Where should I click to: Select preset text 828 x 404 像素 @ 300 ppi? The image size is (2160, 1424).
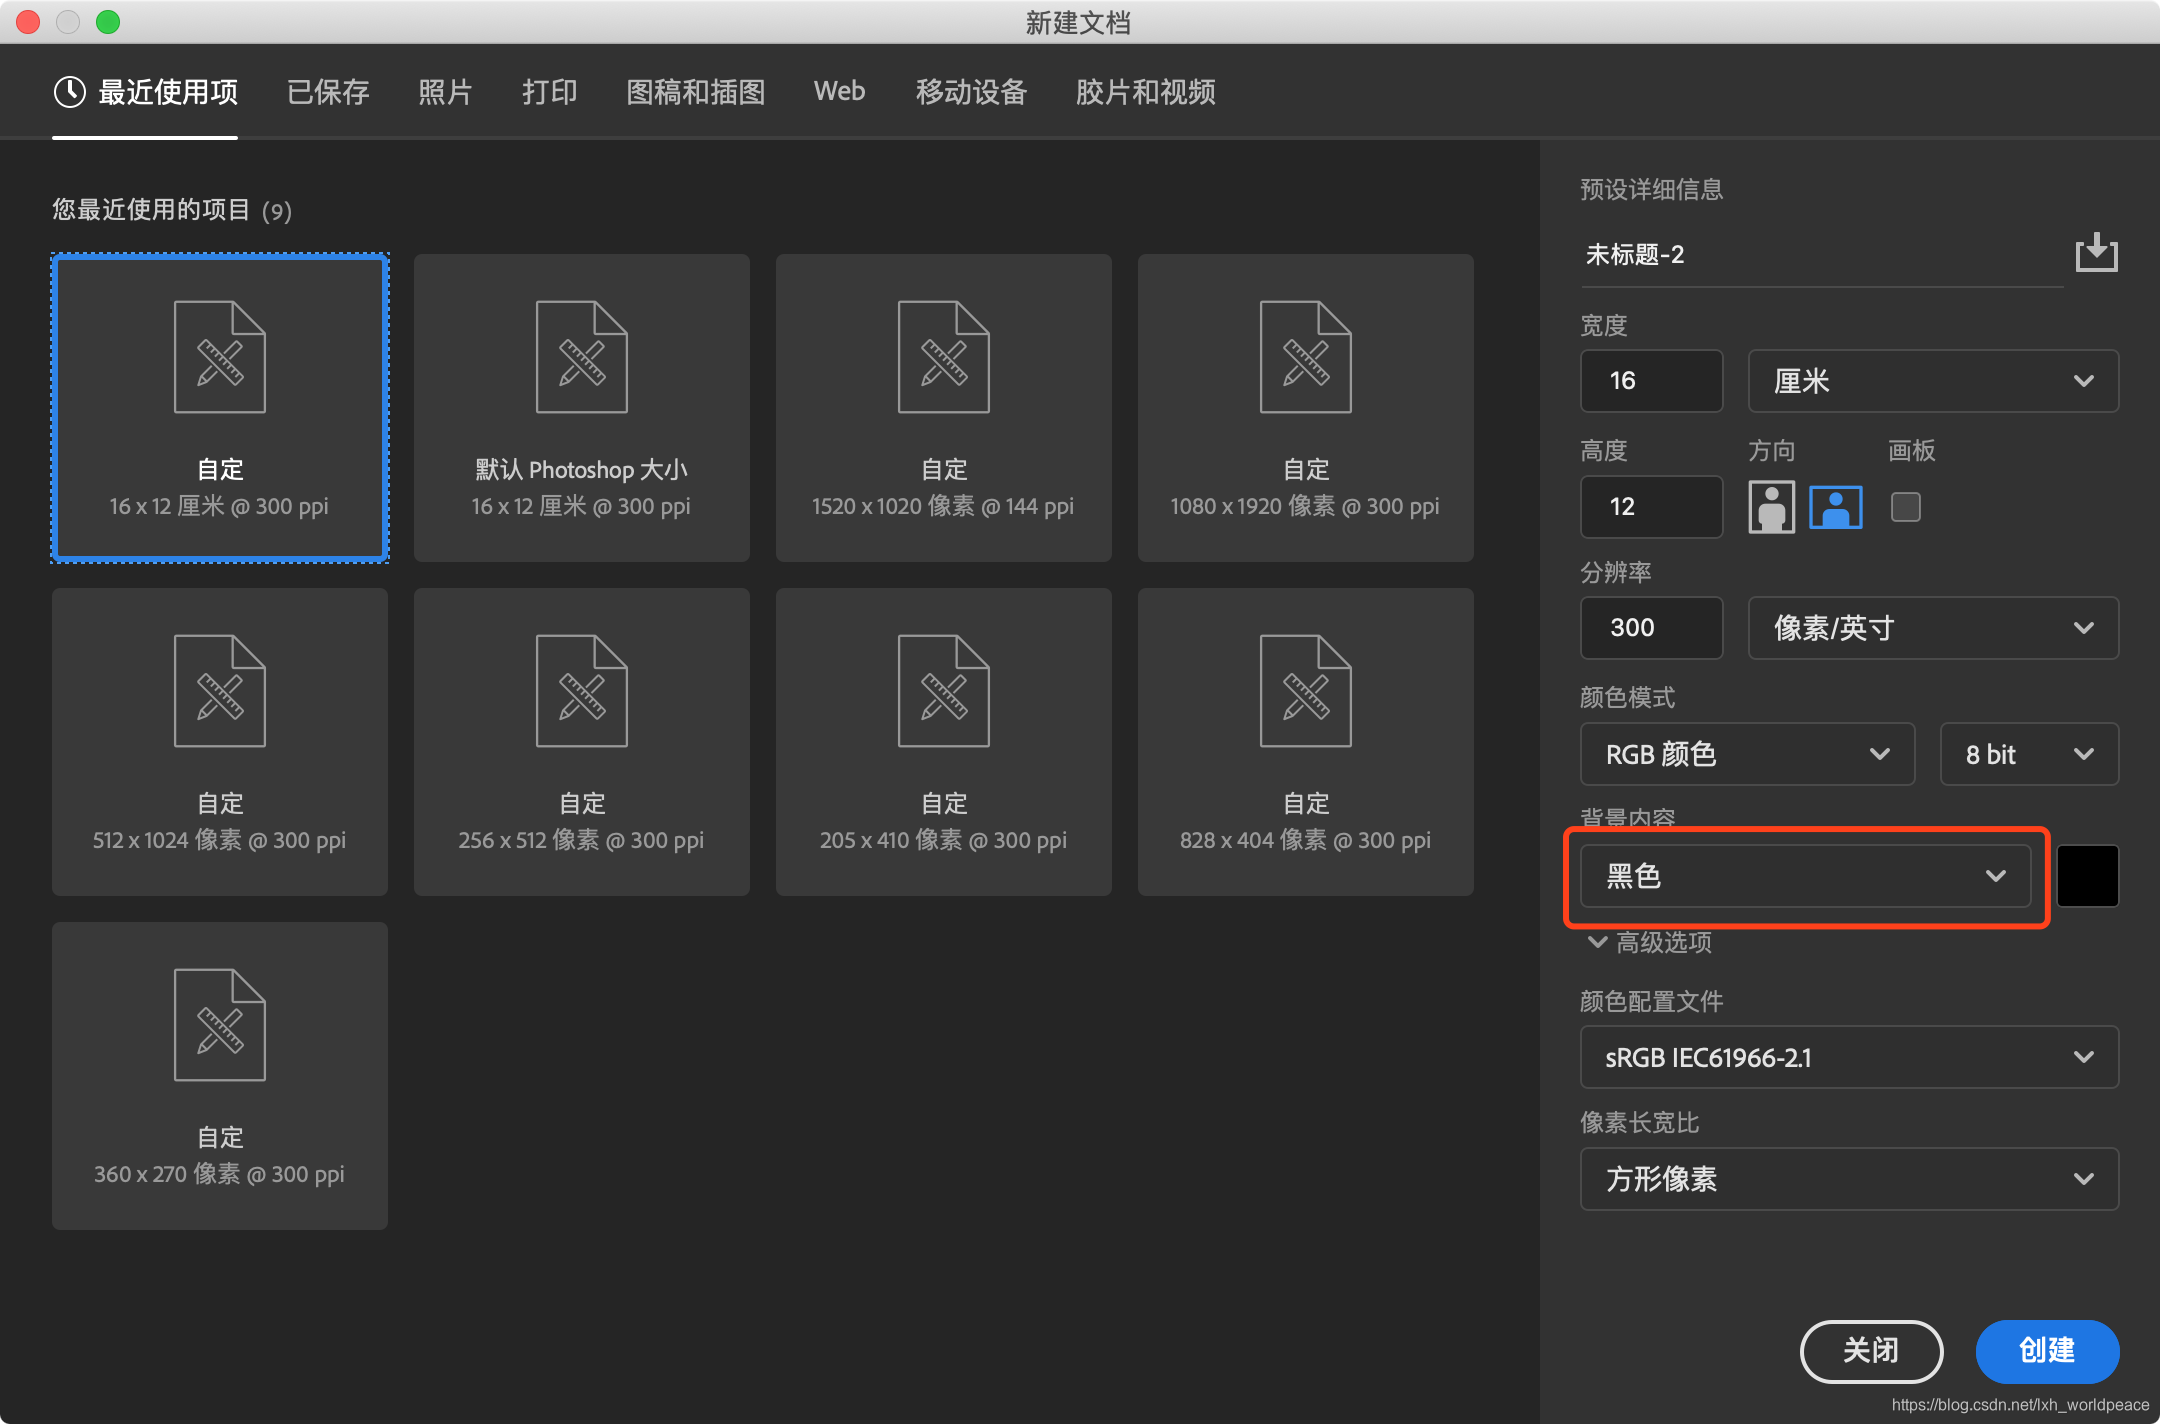(x=1306, y=840)
